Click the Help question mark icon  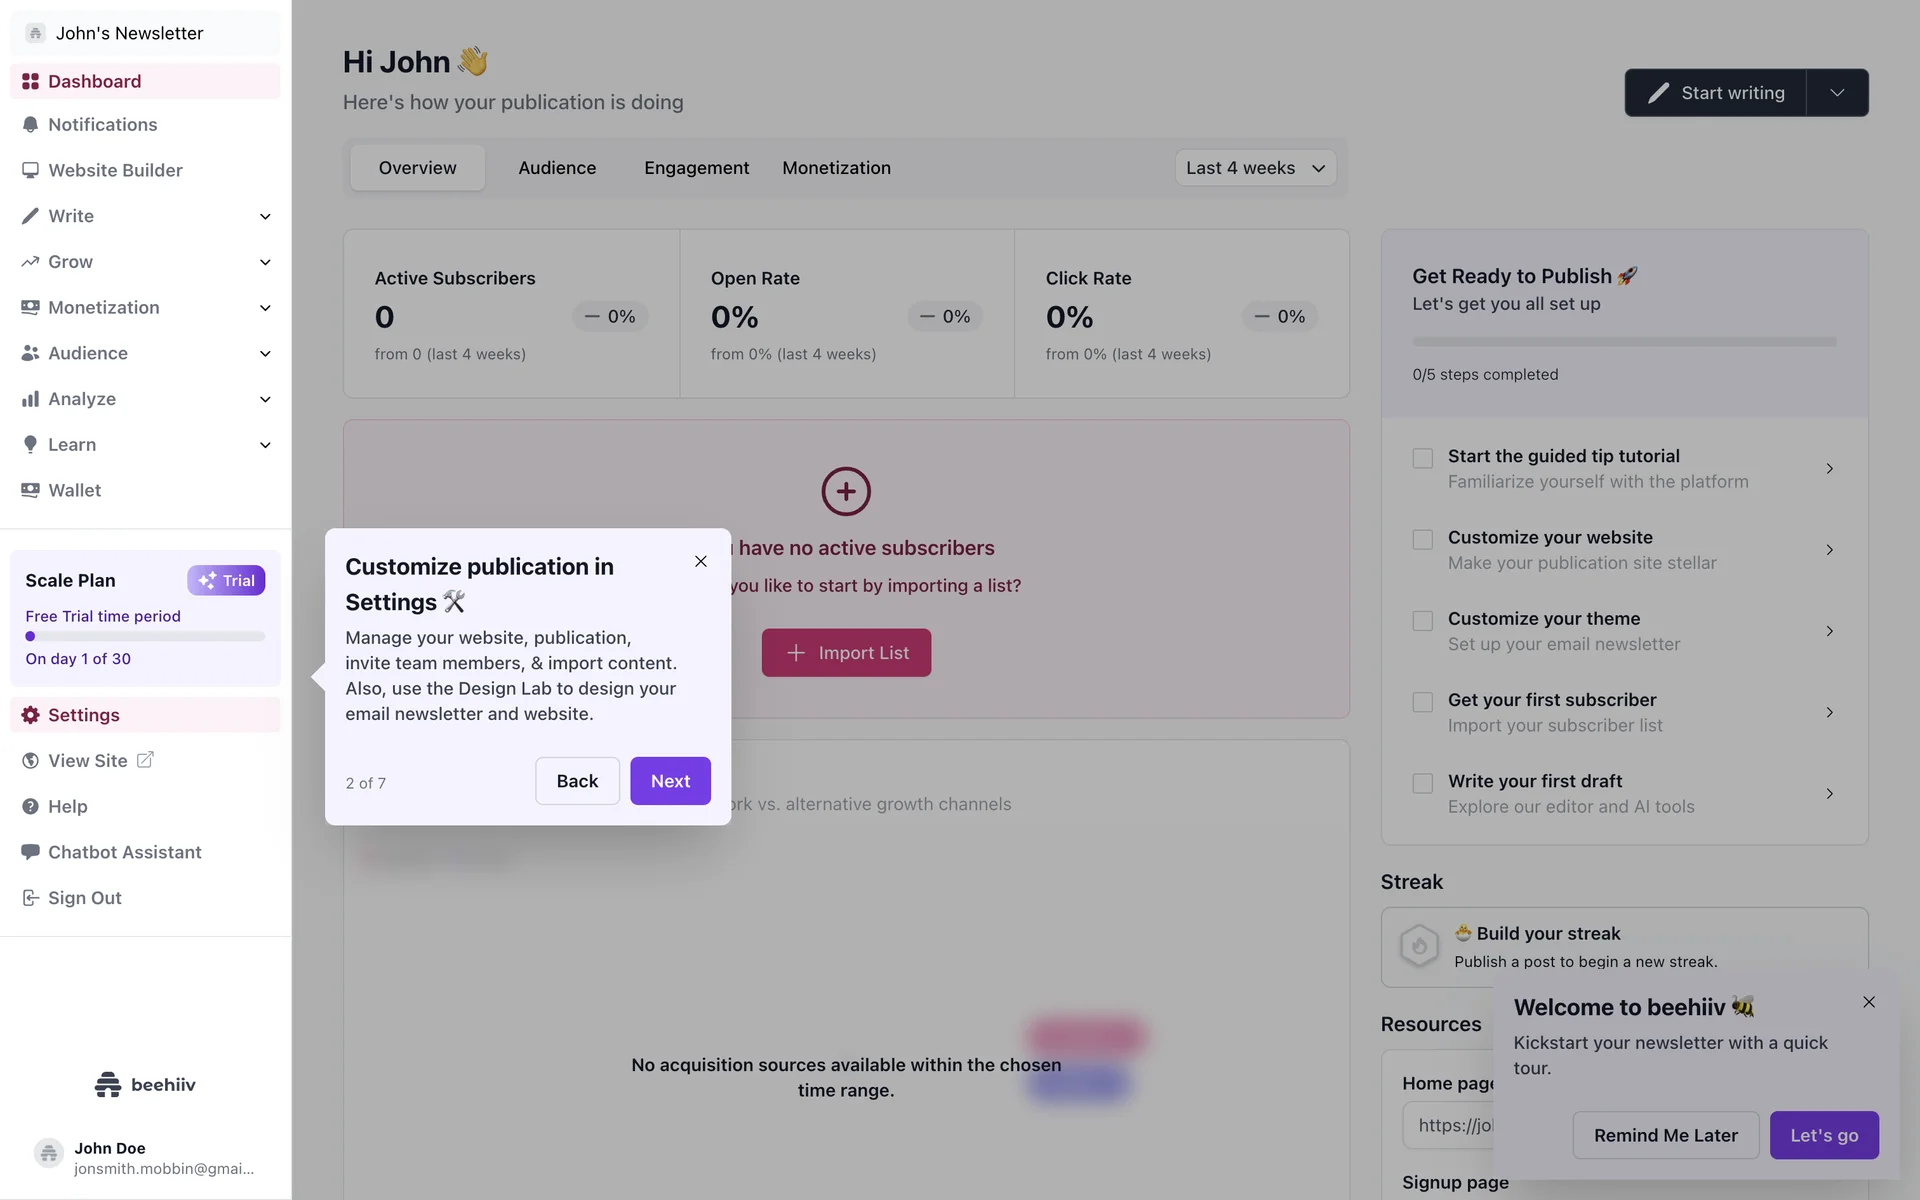[30, 807]
